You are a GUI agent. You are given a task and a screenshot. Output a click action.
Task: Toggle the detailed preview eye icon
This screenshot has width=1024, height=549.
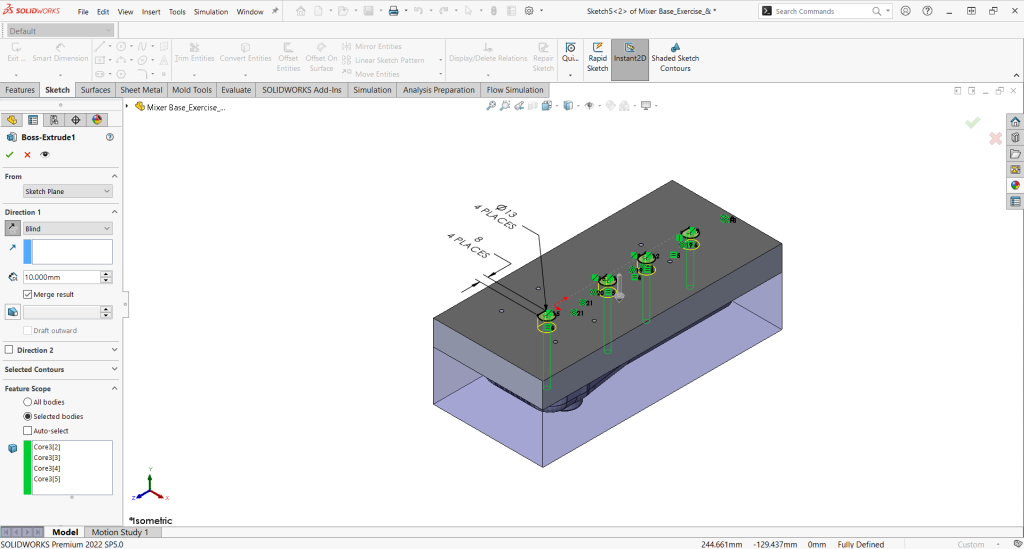pyautogui.click(x=45, y=155)
